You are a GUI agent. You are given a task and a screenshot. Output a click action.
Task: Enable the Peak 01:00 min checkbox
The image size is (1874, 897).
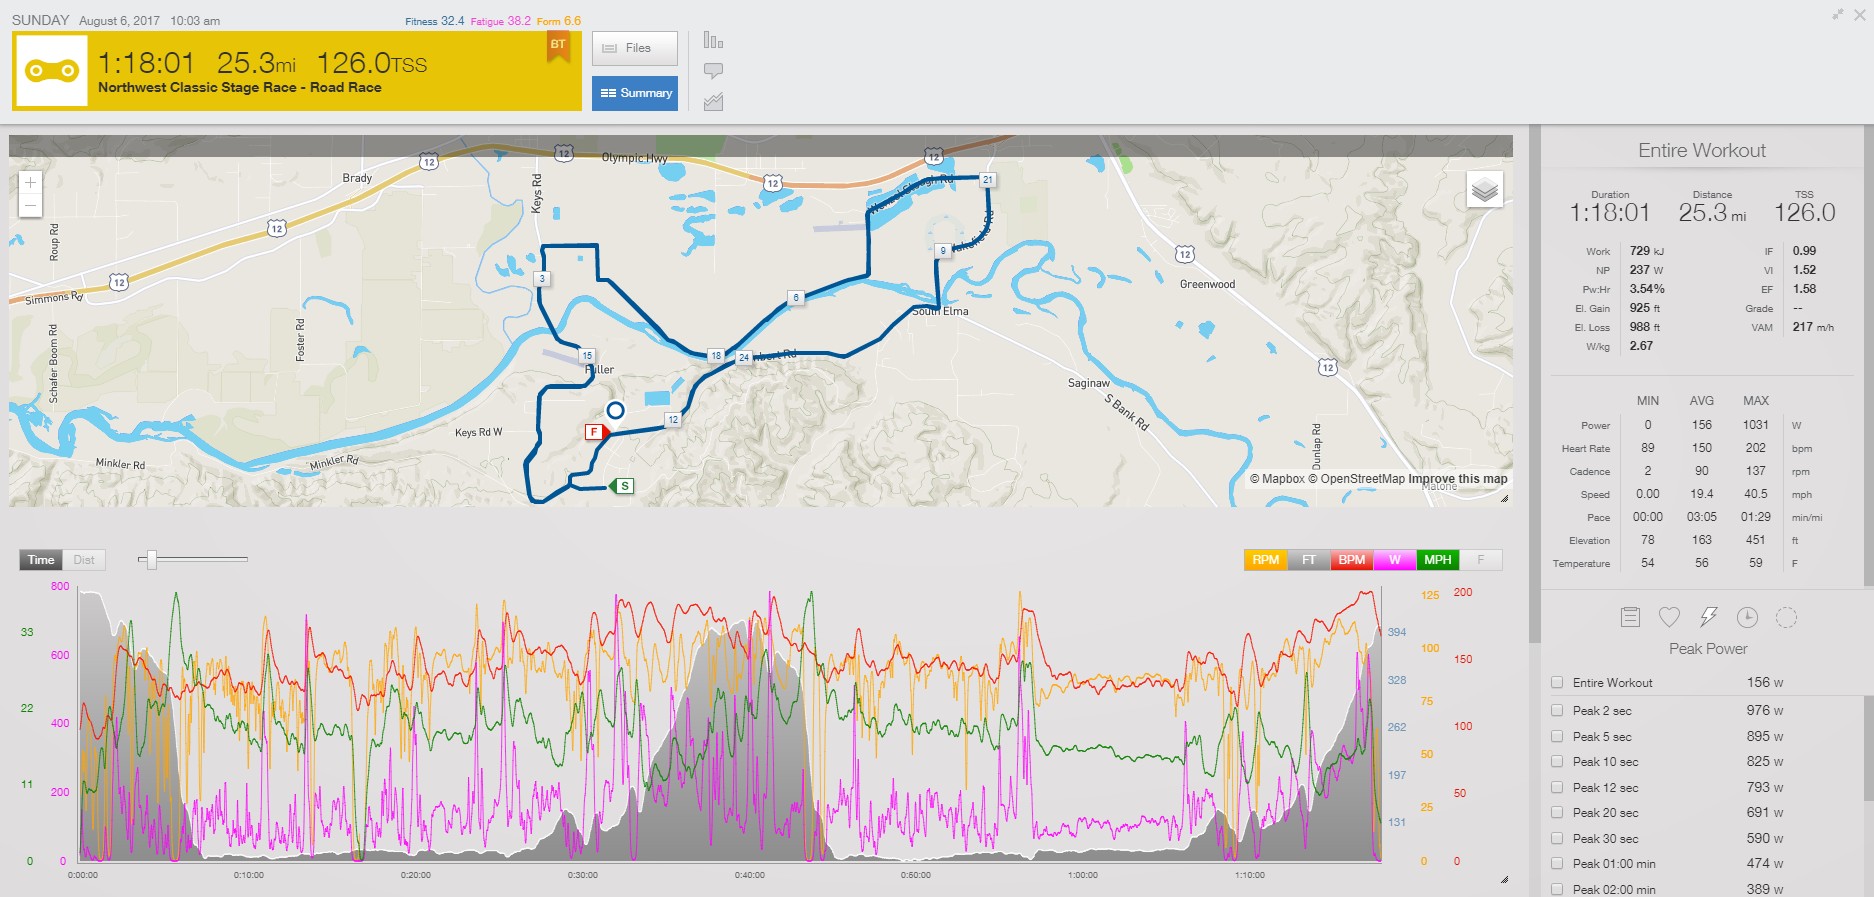(x=1557, y=863)
